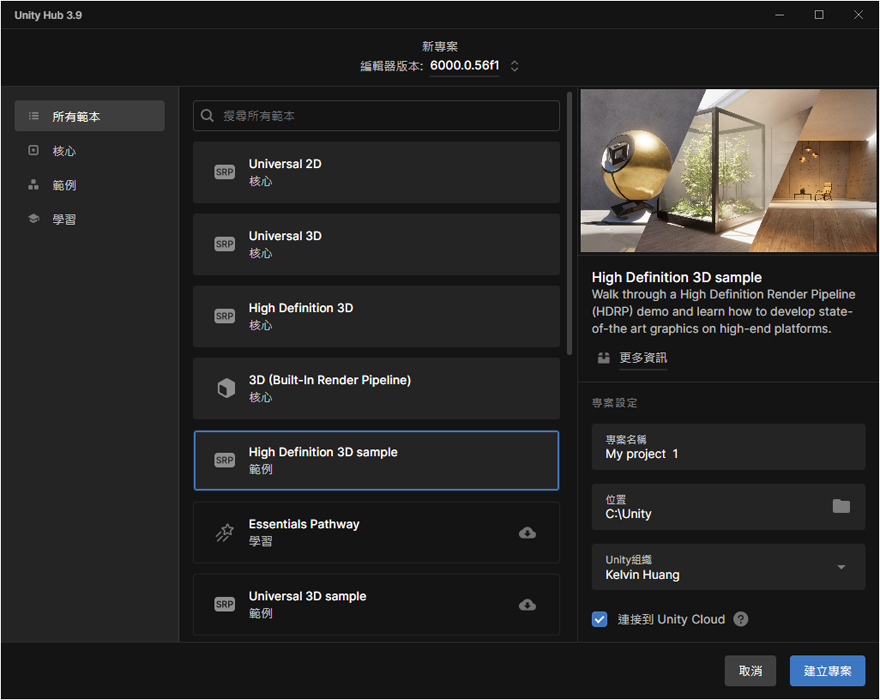Expand the editor version 6000.0.56f1 selector
Screen dimensions: 880x700
[515, 67]
